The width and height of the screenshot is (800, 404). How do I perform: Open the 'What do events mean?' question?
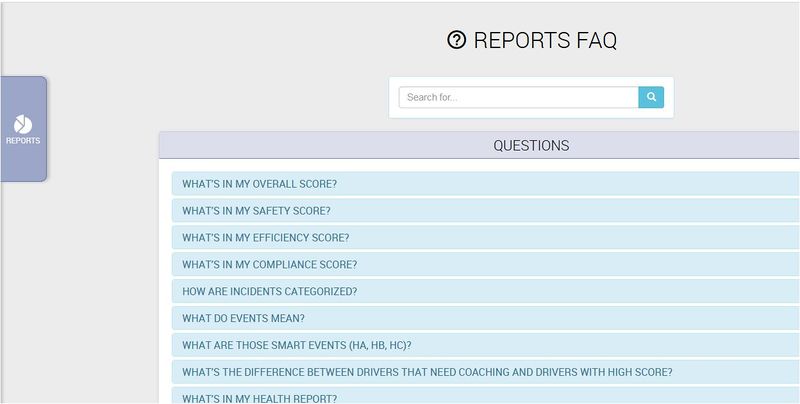click(243, 319)
